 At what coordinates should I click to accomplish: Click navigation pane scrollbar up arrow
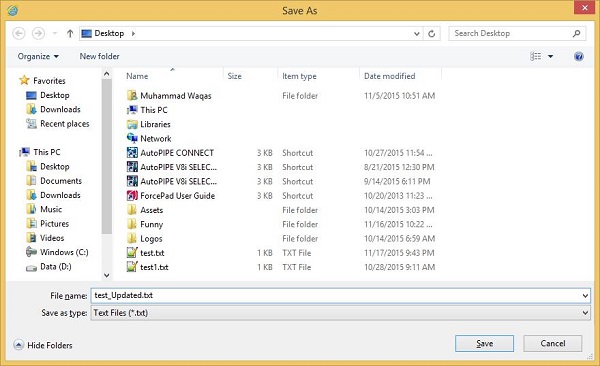(107, 74)
